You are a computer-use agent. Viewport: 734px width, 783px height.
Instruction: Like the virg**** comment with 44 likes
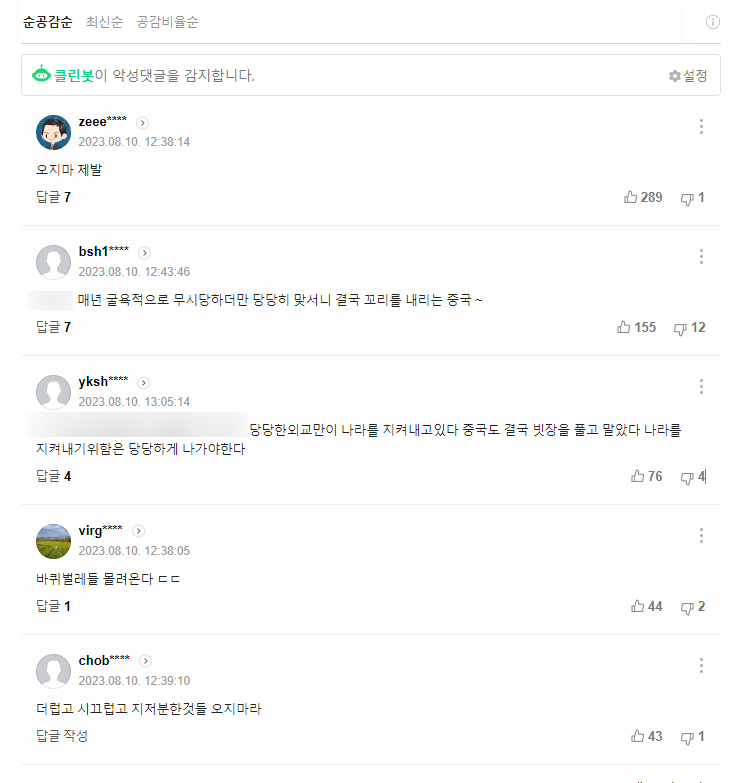point(647,606)
